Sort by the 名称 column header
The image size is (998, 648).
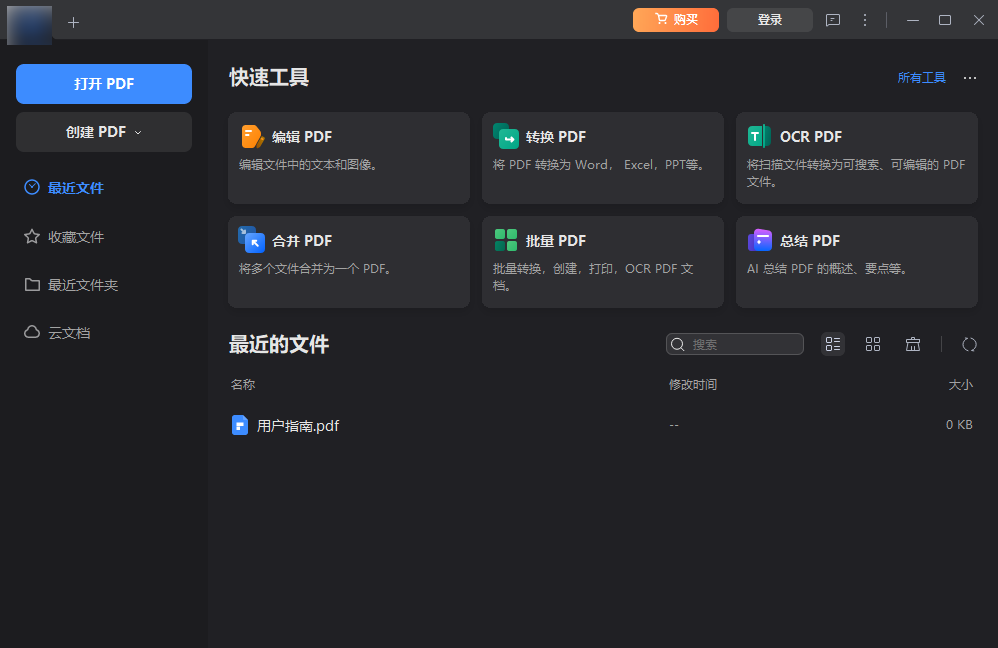tap(242, 384)
